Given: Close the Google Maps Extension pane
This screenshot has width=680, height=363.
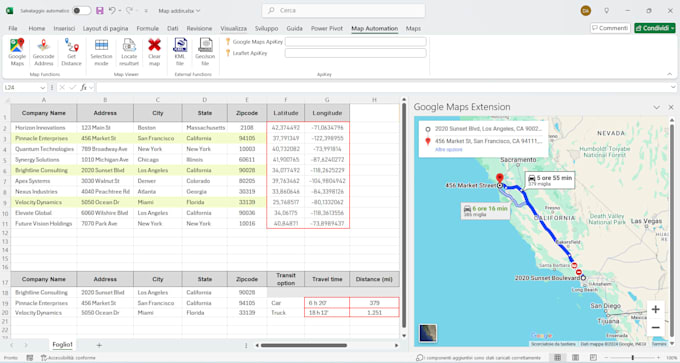Looking at the screenshot, I should click(670, 107).
